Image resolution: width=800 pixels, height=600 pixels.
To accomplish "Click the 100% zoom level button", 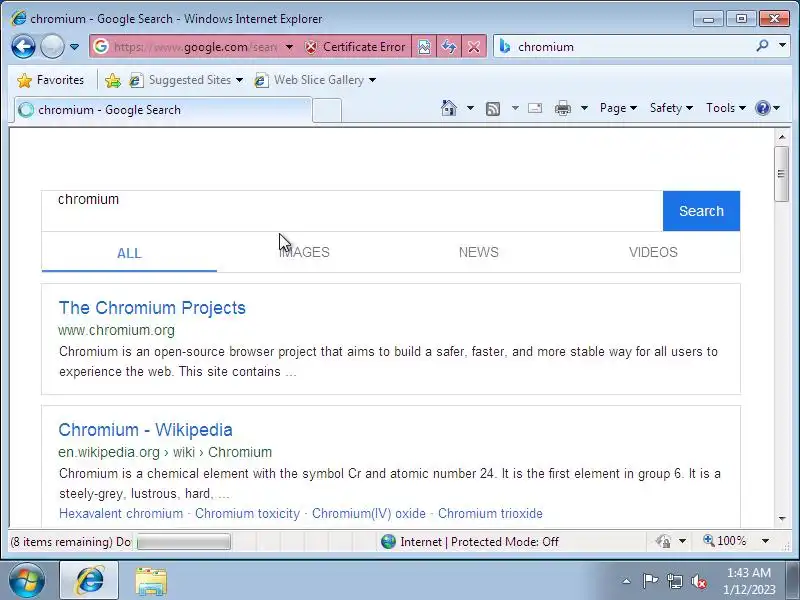I will point(724,541).
